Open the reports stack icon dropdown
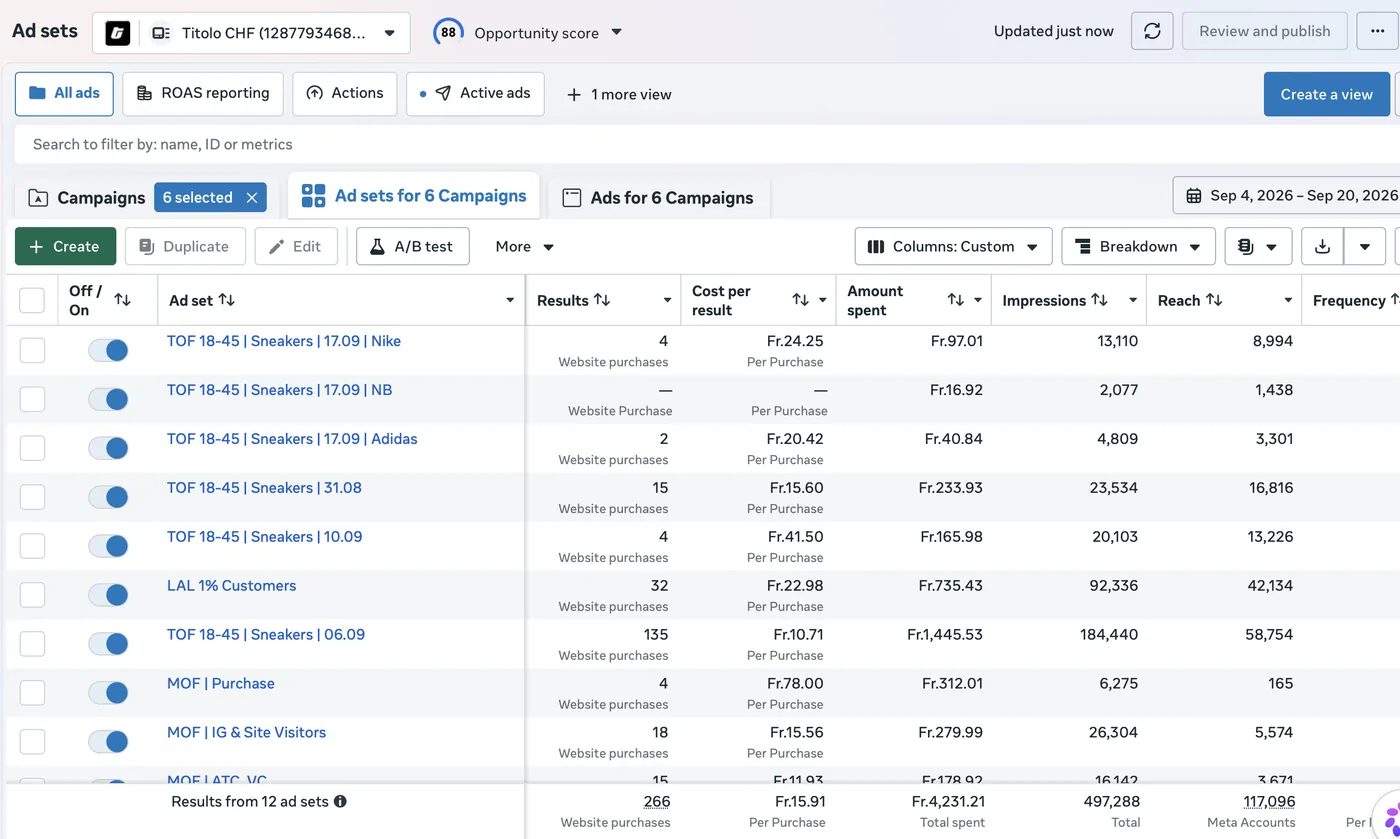 click(x=1258, y=247)
